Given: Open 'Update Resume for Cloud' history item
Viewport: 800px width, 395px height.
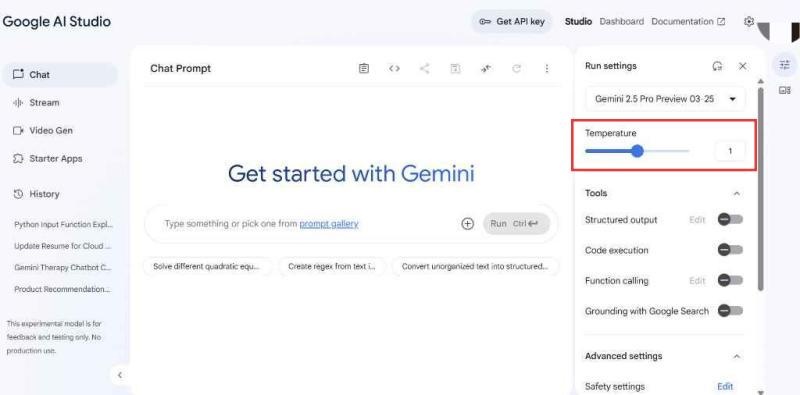Looking at the screenshot, I should [x=63, y=246].
